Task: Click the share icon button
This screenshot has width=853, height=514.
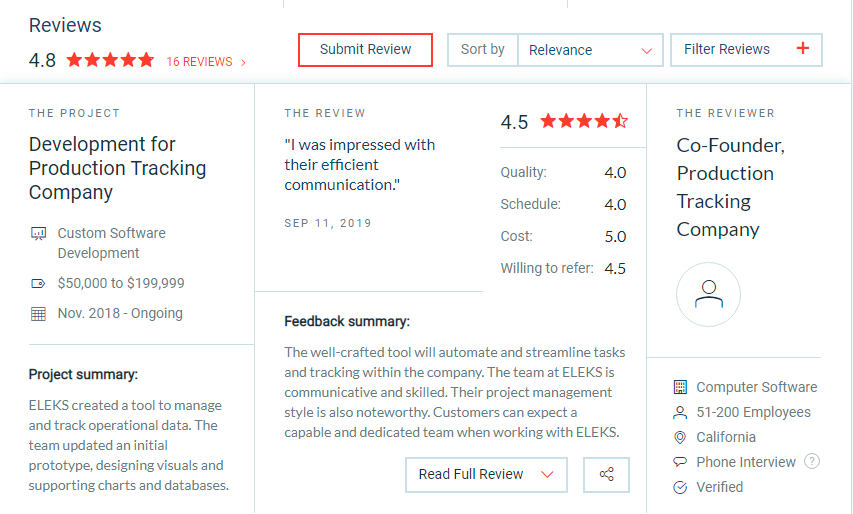Action: click(x=606, y=475)
